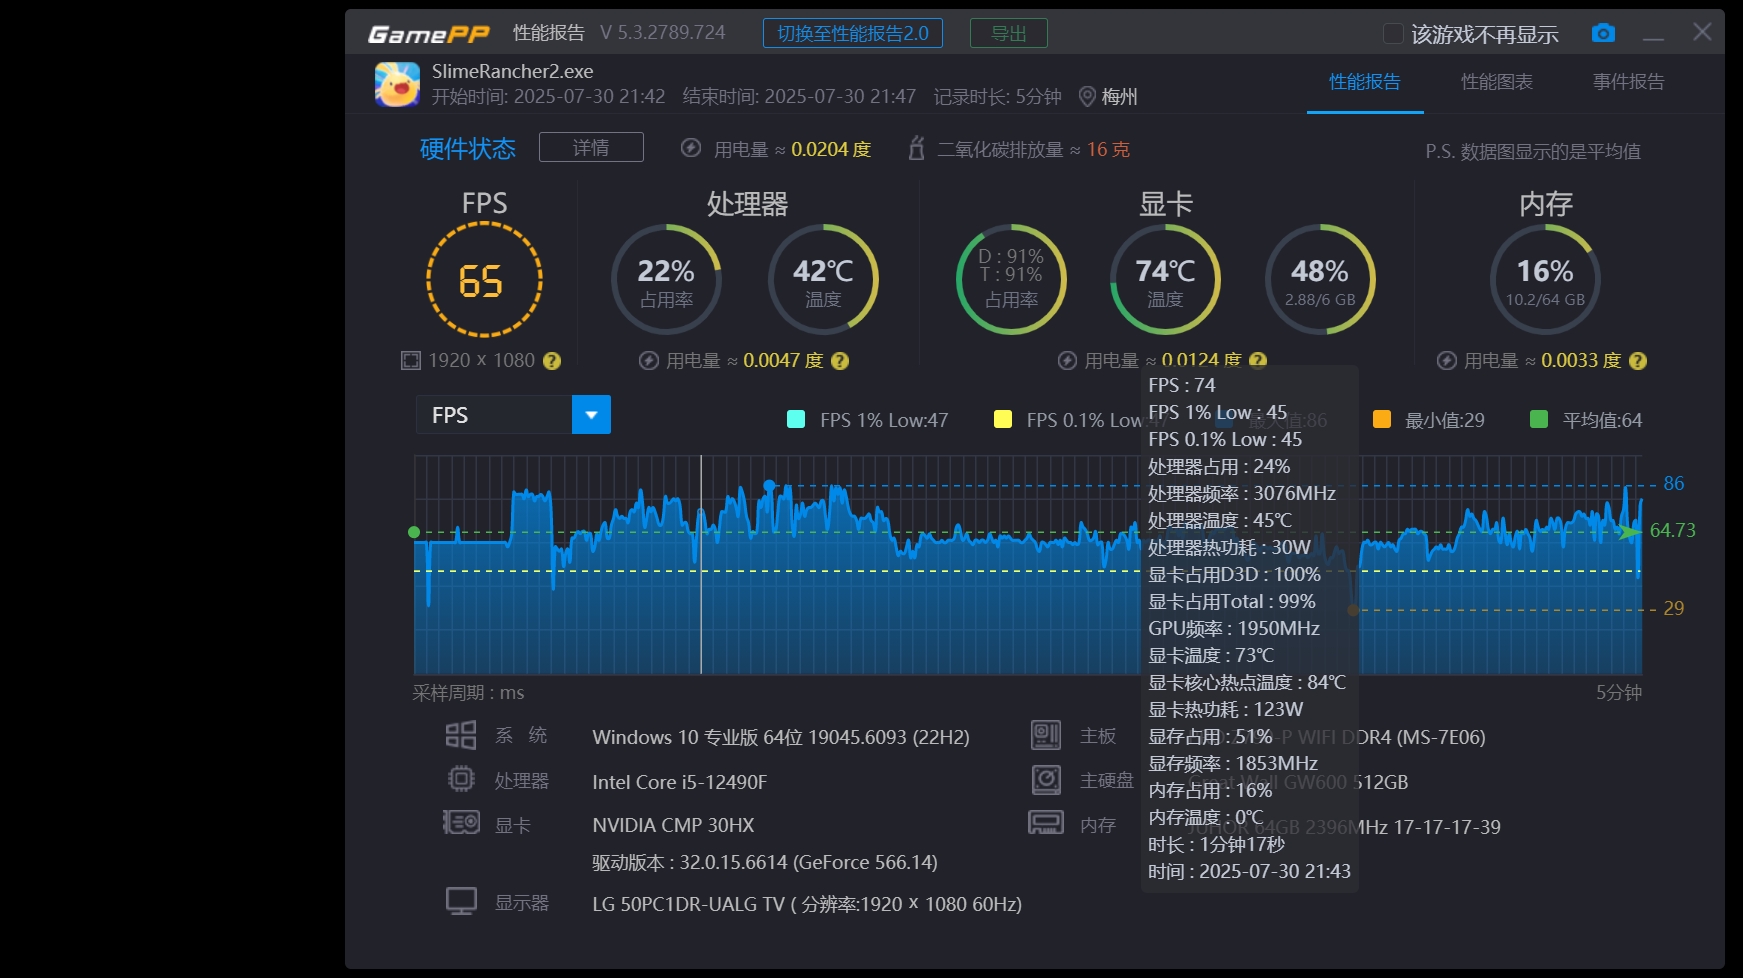Click help icon beside GPU 0.0124 度
This screenshot has height=978, width=1743.
click(1258, 359)
